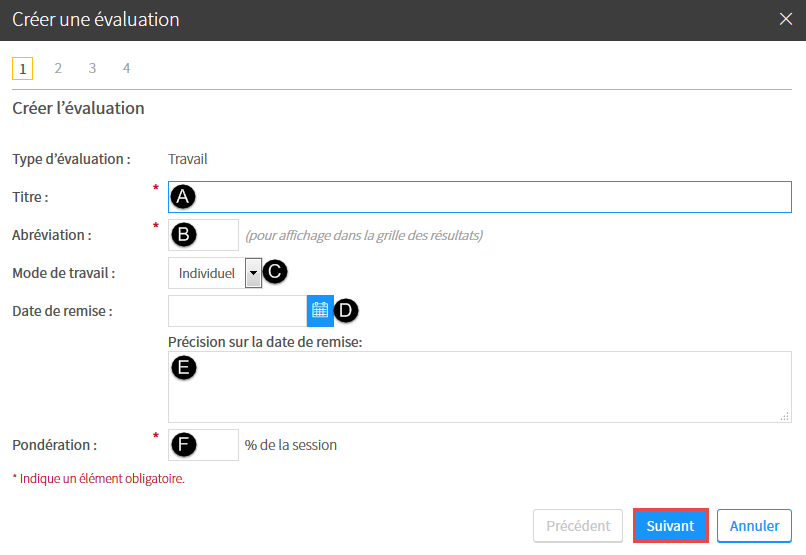Open step 4 of the wizard
This screenshot has width=806, height=555.
point(126,68)
